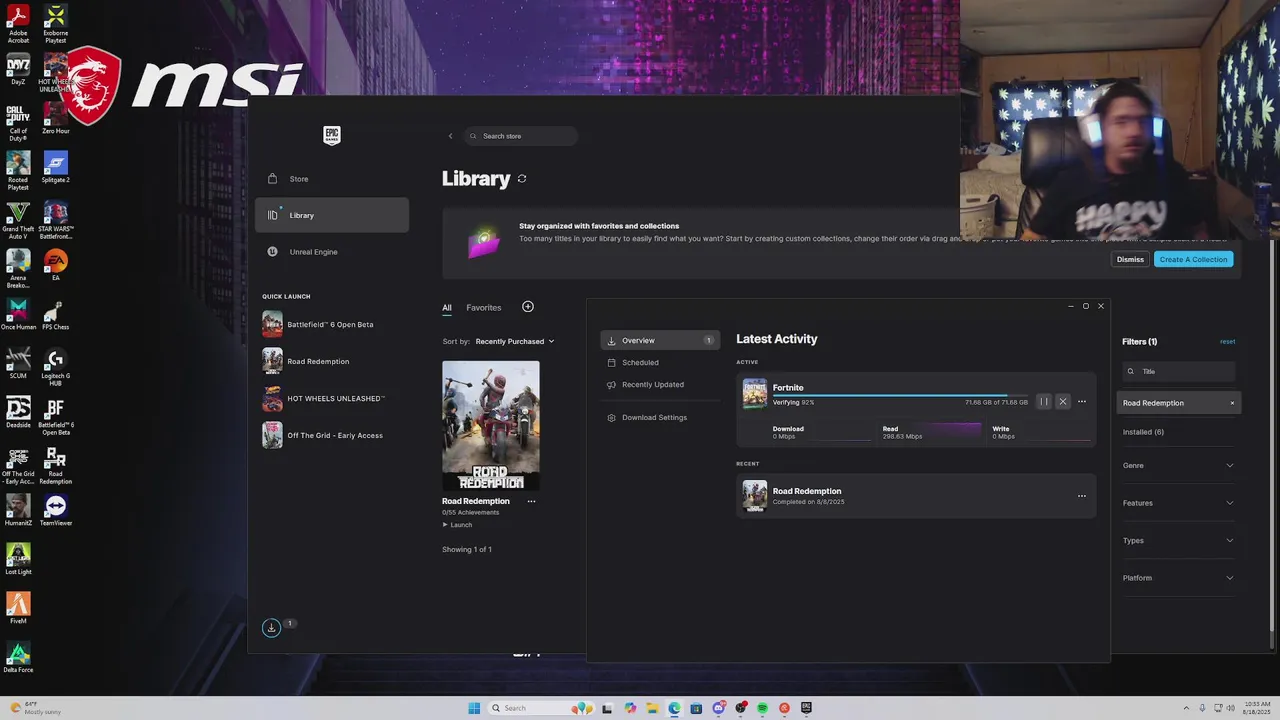Open Spotify from the taskbar
The height and width of the screenshot is (720, 1280).
[762, 708]
